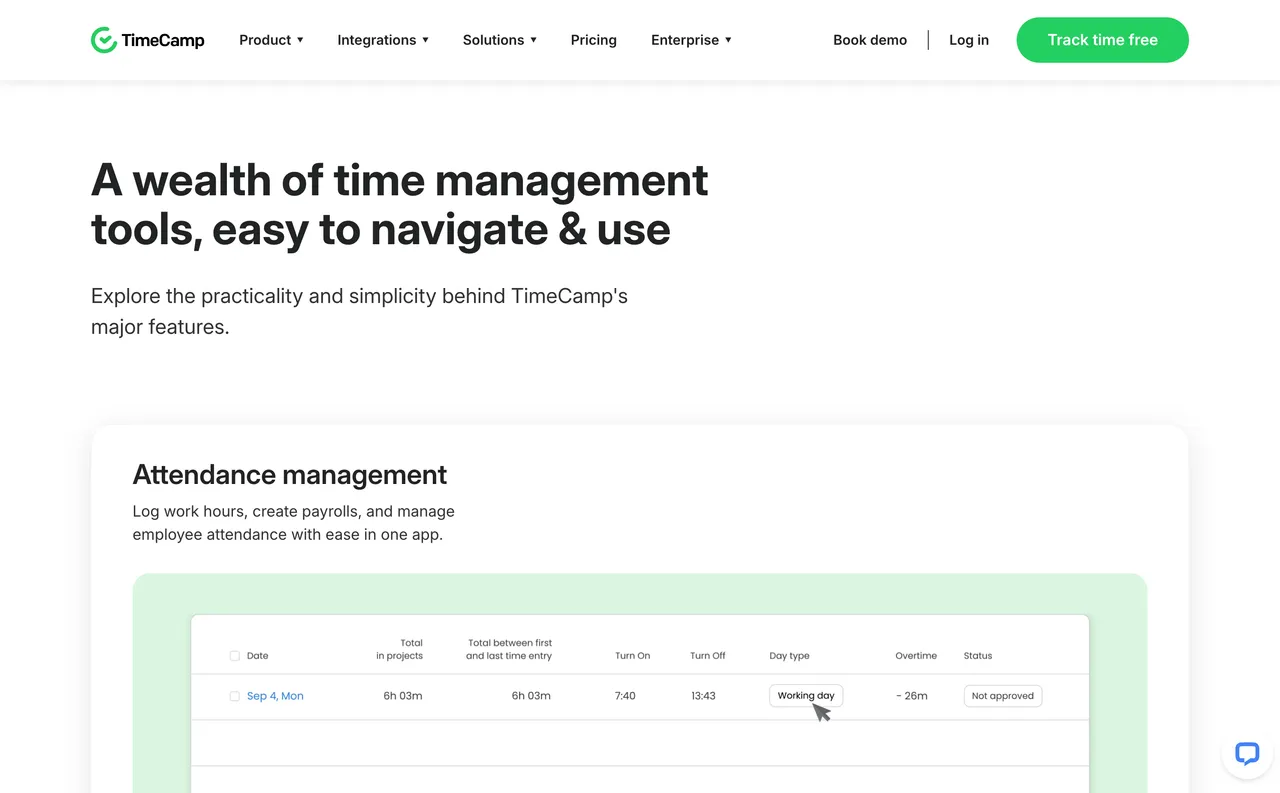The image size is (1280, 793).
Task: Click the Overtime column header
Action: [x=916, y=656]
